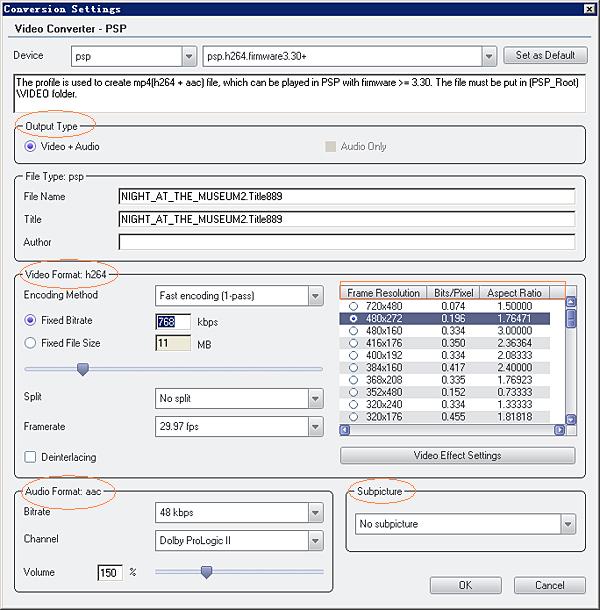Screen dimensions: 600x610
Task: Click the Volume slider handle
Action: pyautogui.click(x=206, y=572)
